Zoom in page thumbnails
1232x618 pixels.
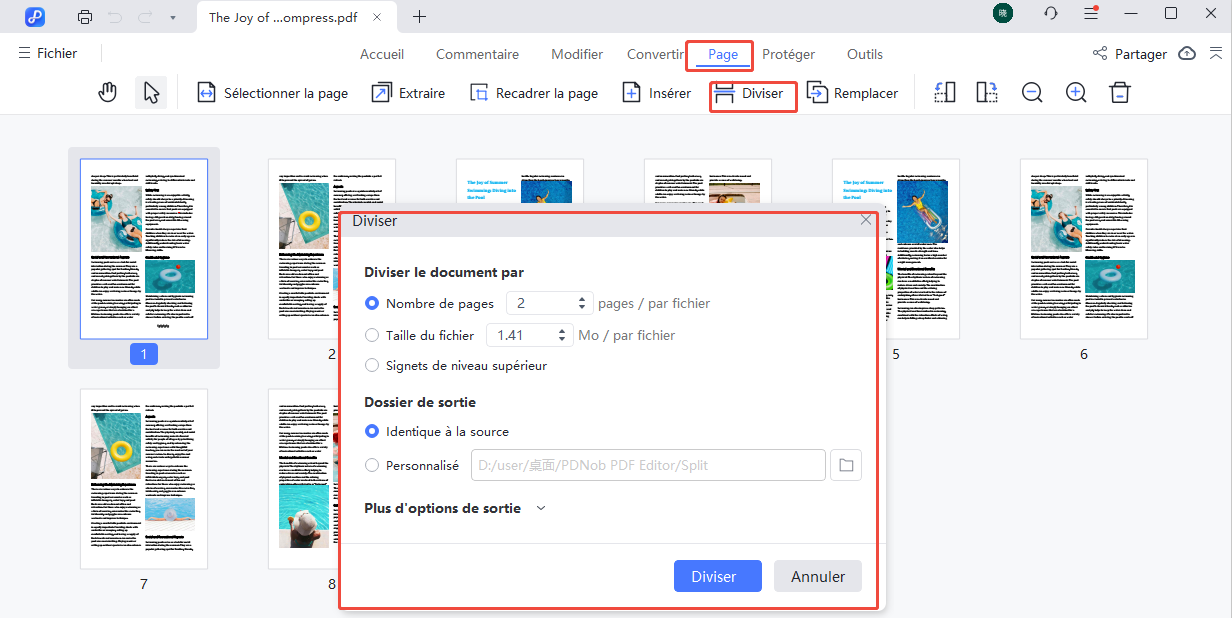[1076, 93]
